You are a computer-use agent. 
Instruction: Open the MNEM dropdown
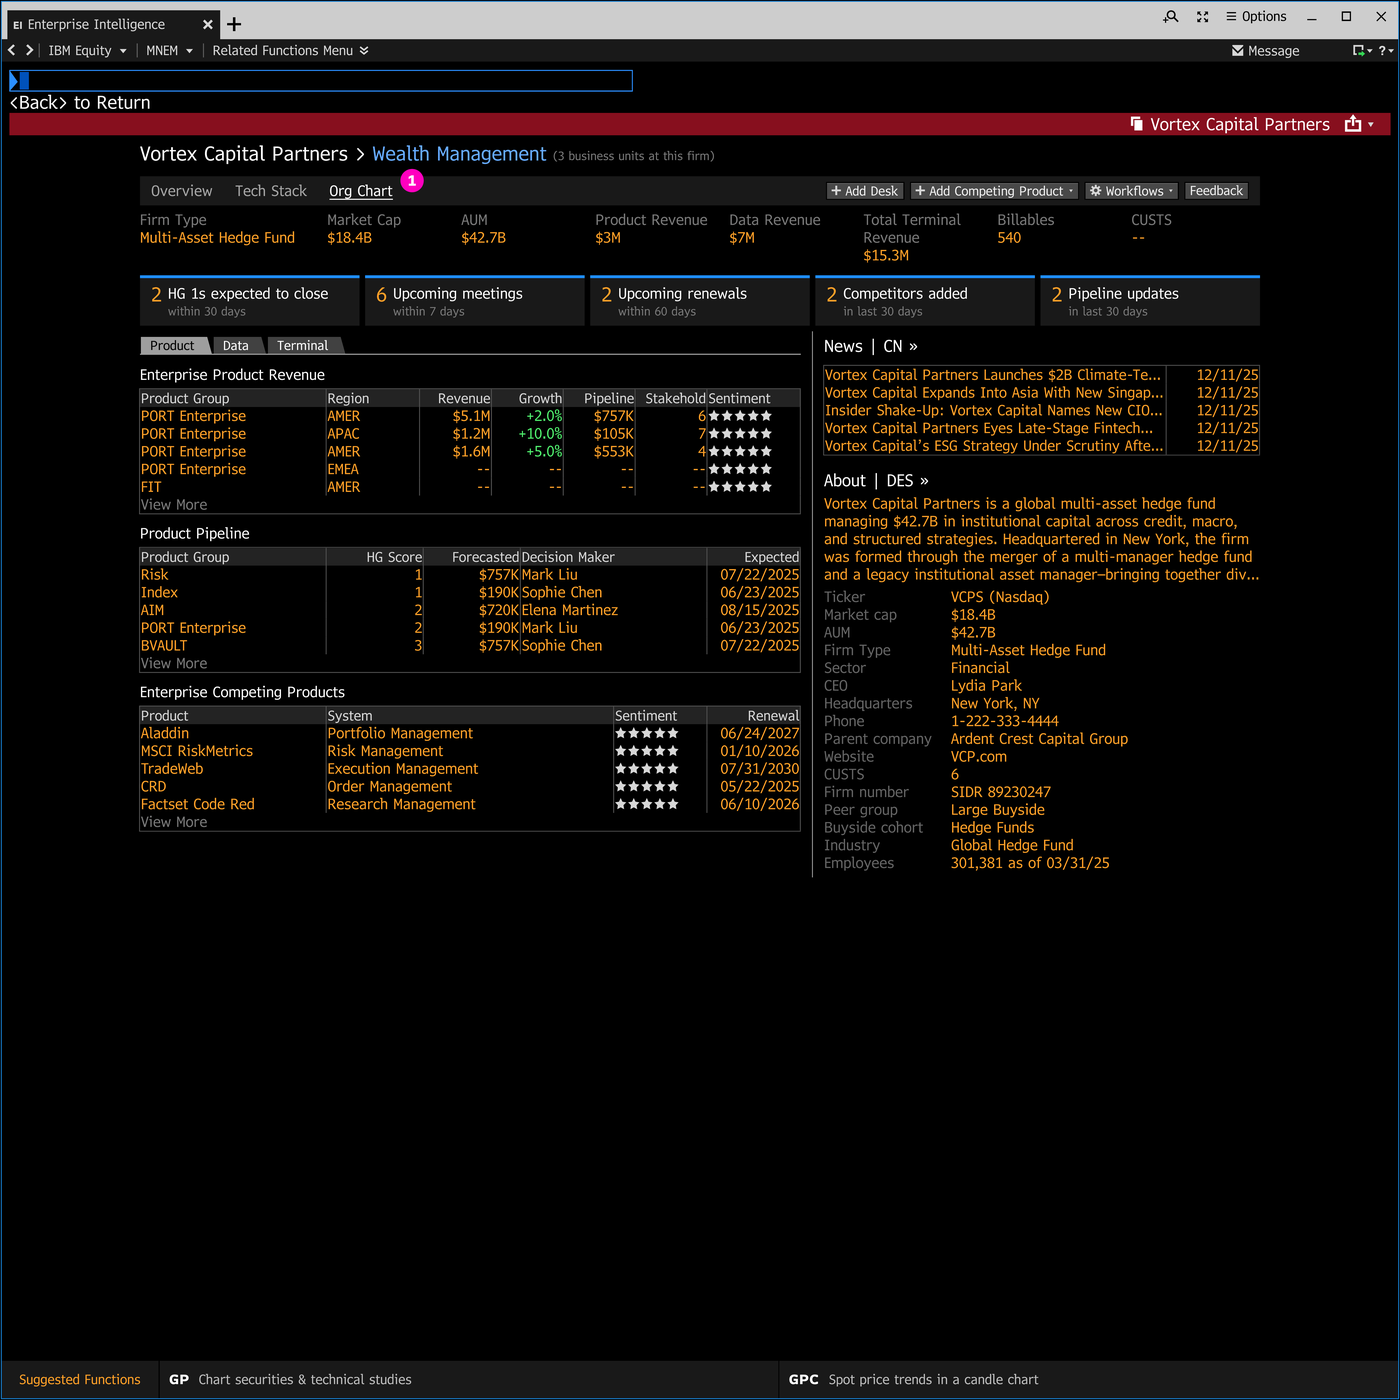(169, 50)
